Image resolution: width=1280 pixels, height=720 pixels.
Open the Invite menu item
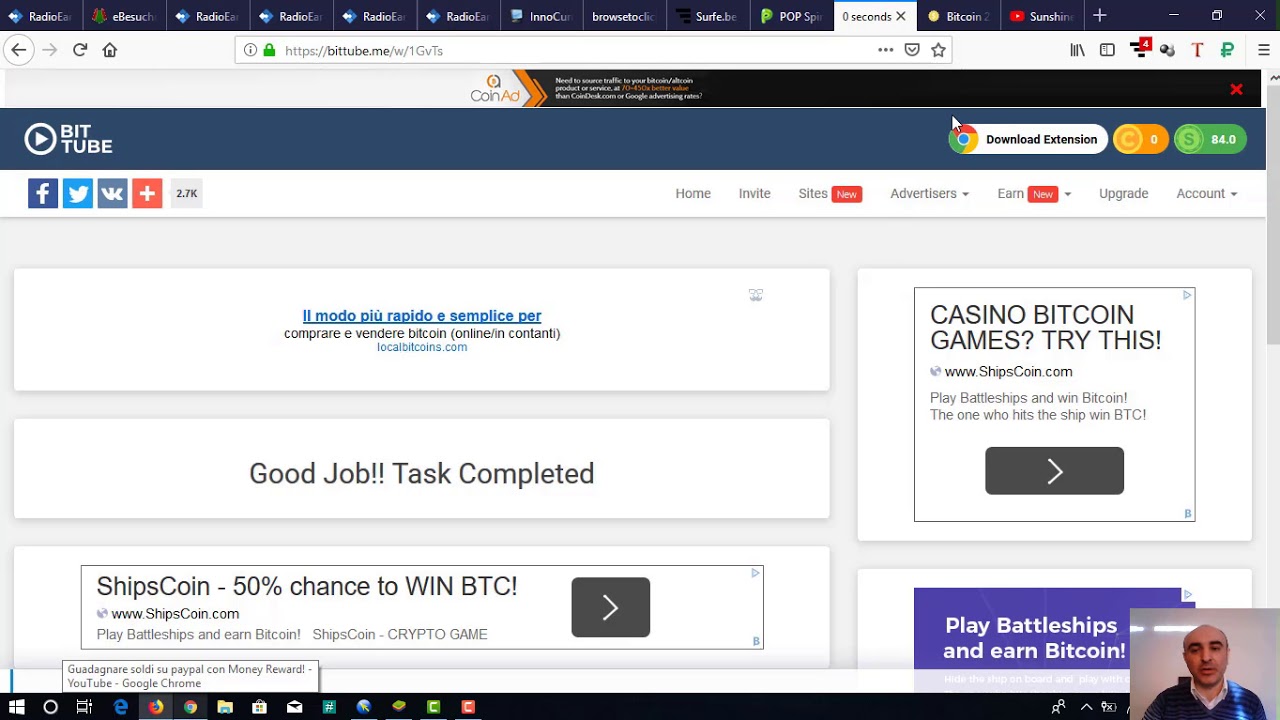754,194
